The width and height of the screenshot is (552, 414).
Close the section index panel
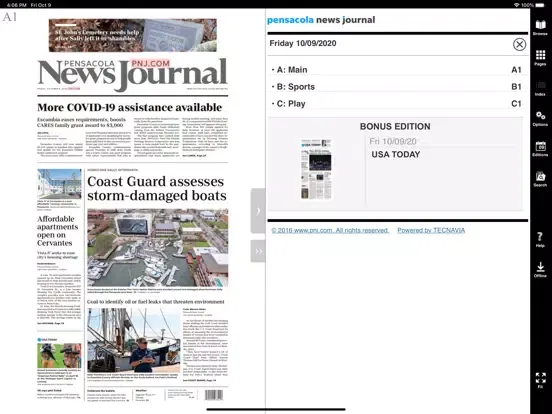(519, 44)
